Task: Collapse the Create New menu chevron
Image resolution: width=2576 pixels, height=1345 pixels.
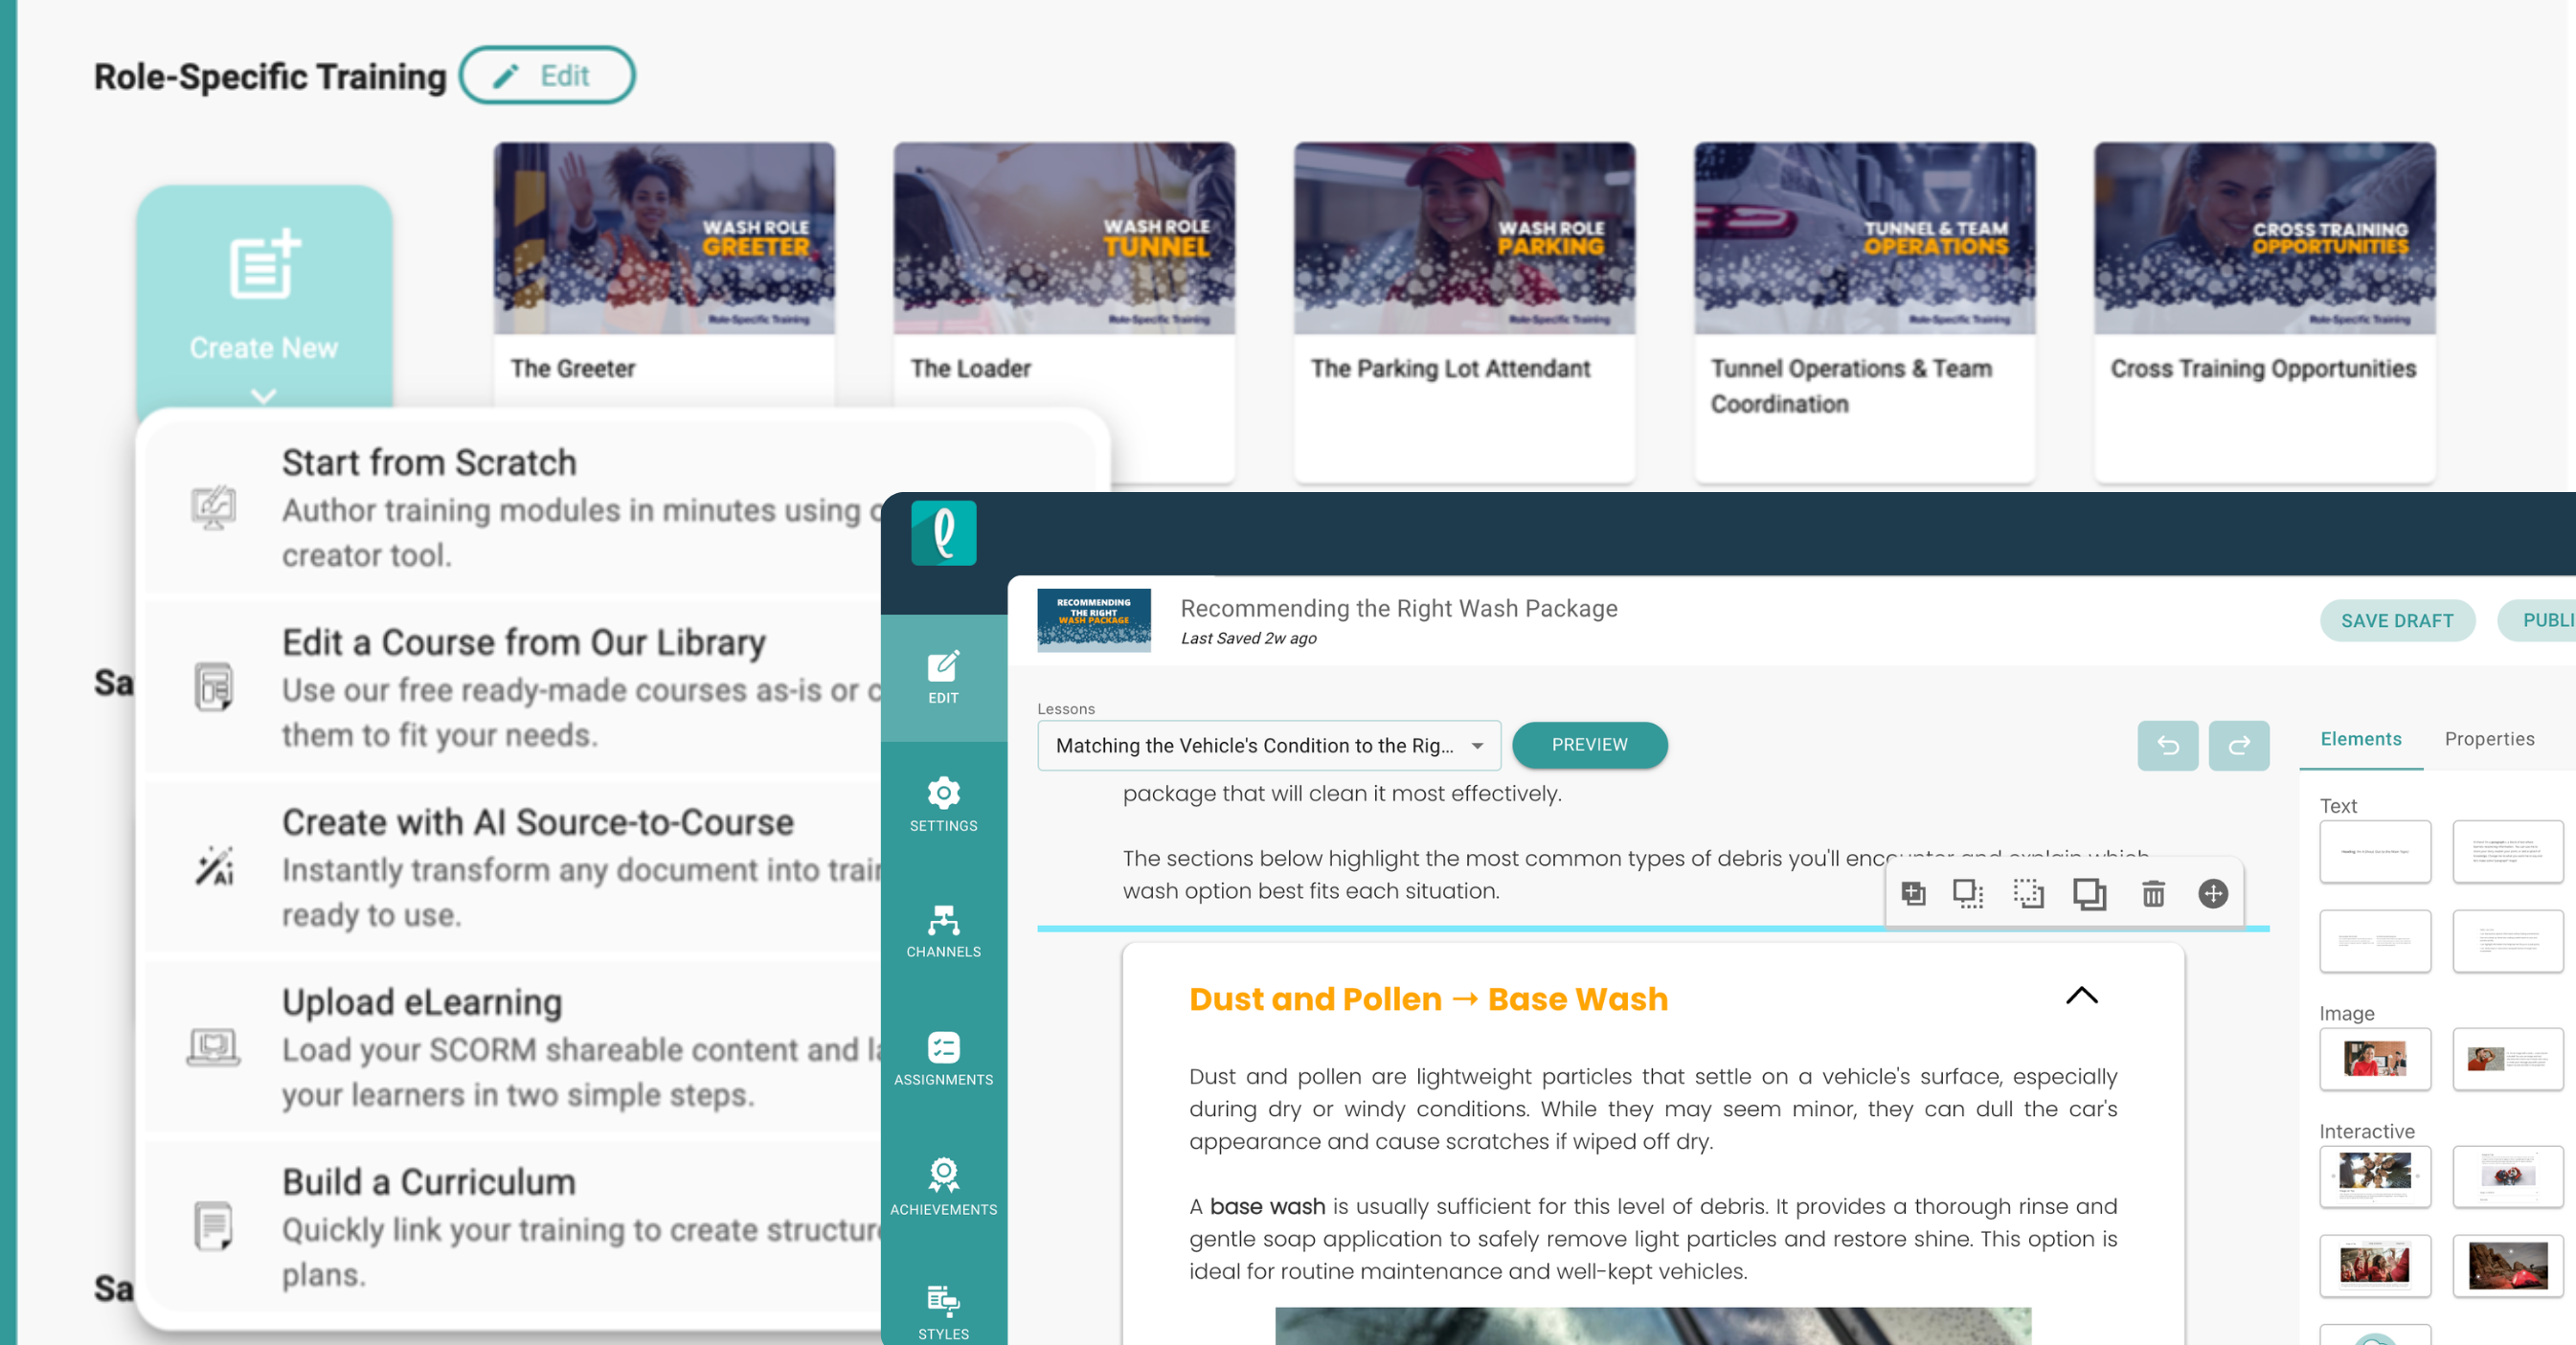Action: pos(263,396)
